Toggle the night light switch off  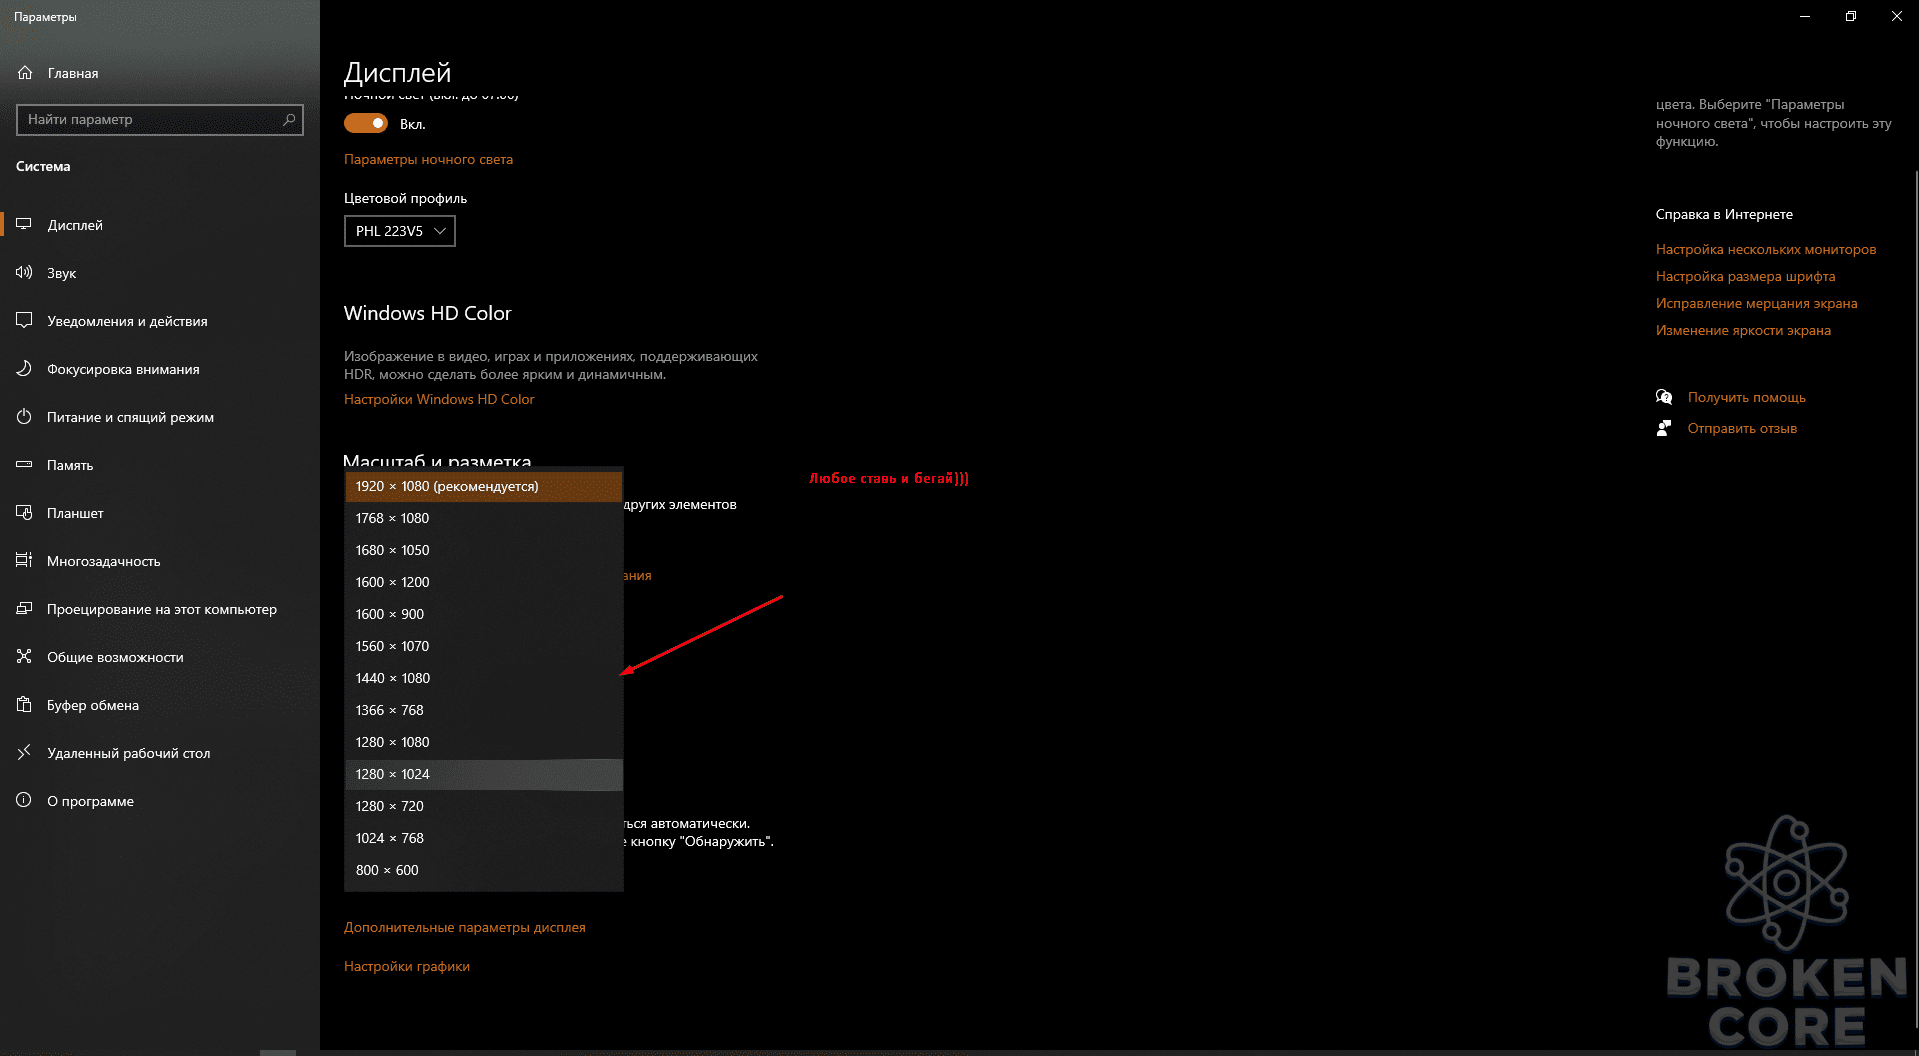point(366,123)
